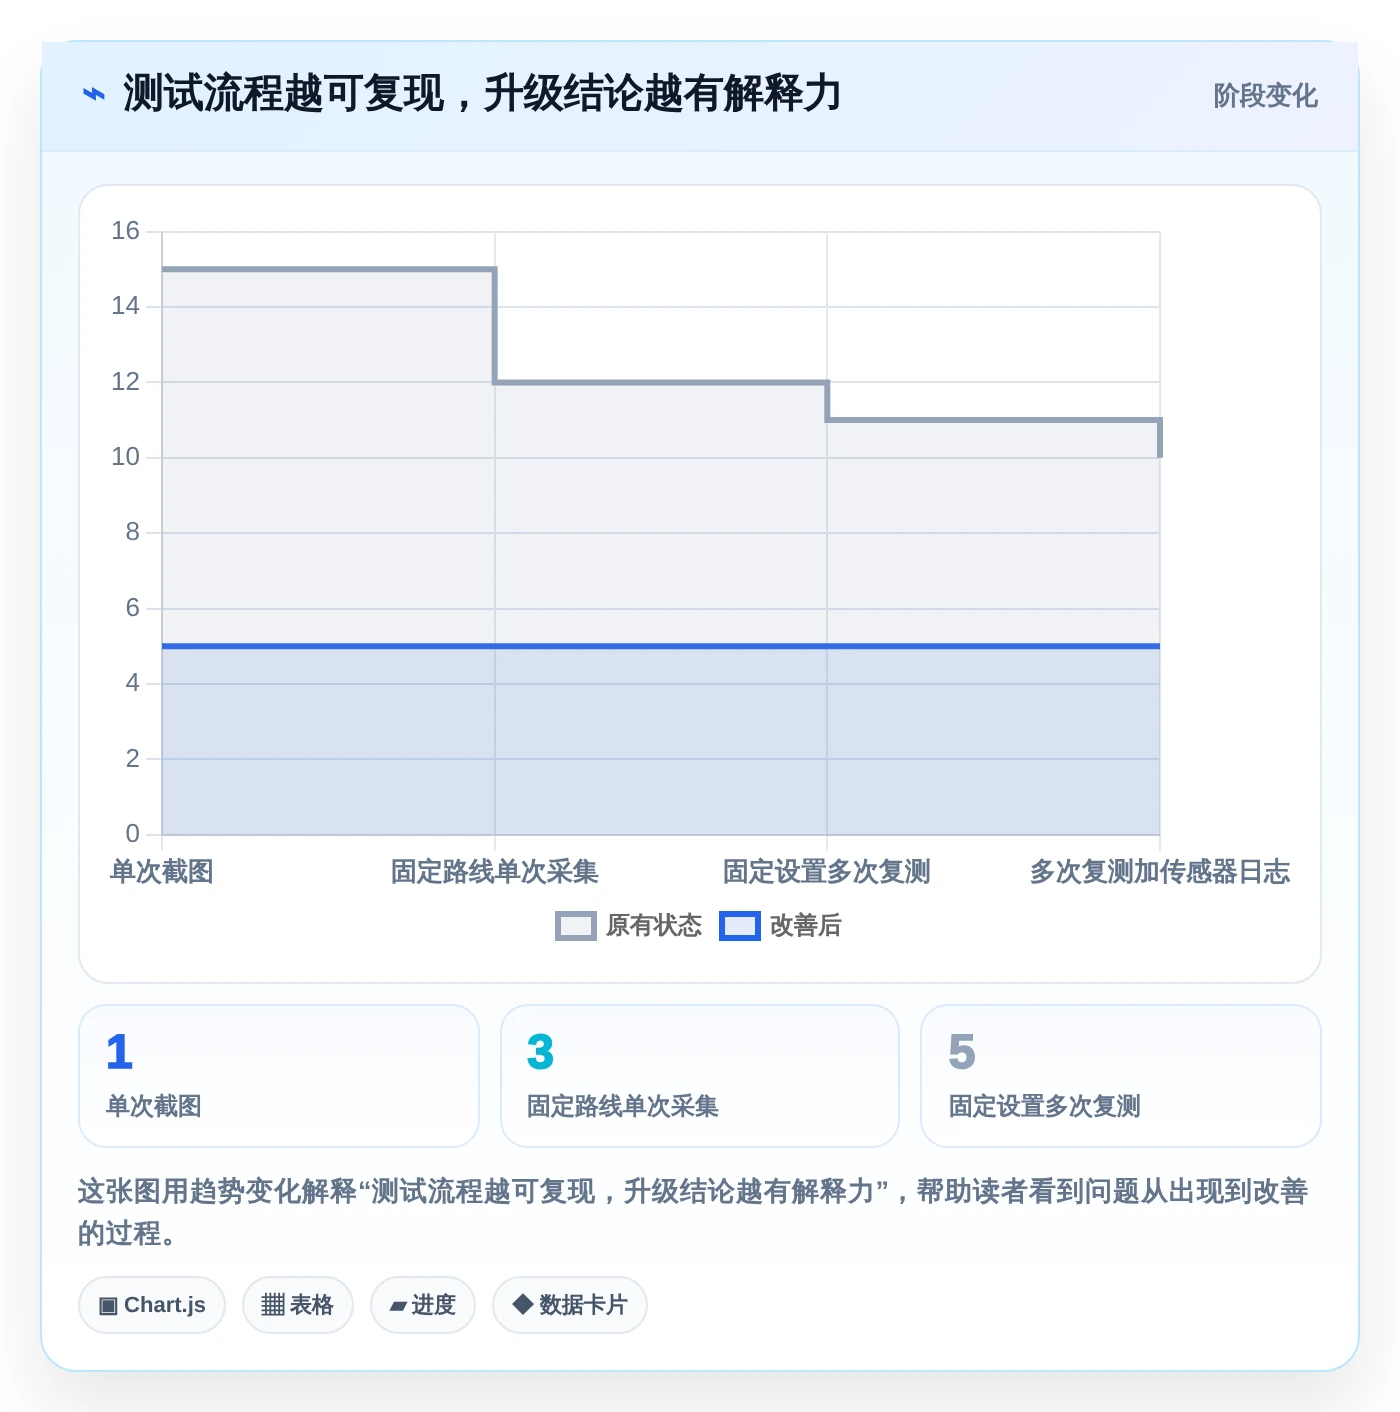Click the 阶段变化 label in the header
The width and height of the screenshot is (1400, 1412).
point(1265,96)
